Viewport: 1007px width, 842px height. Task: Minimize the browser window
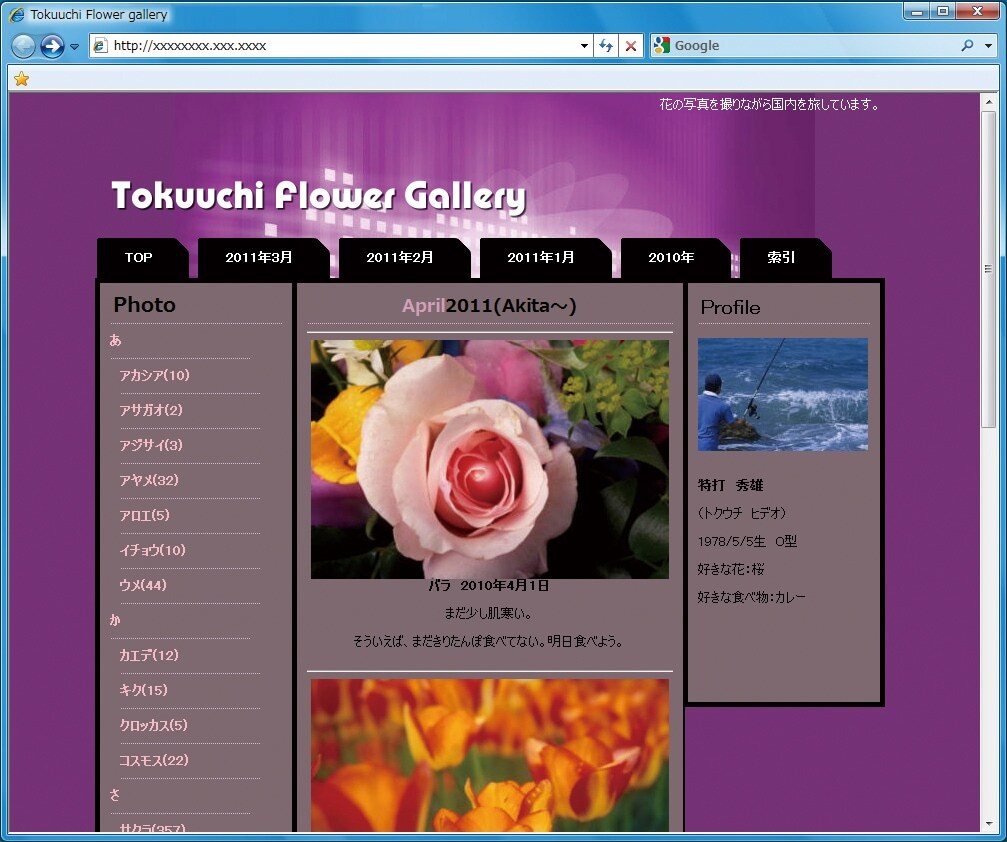tap(917, 12)
